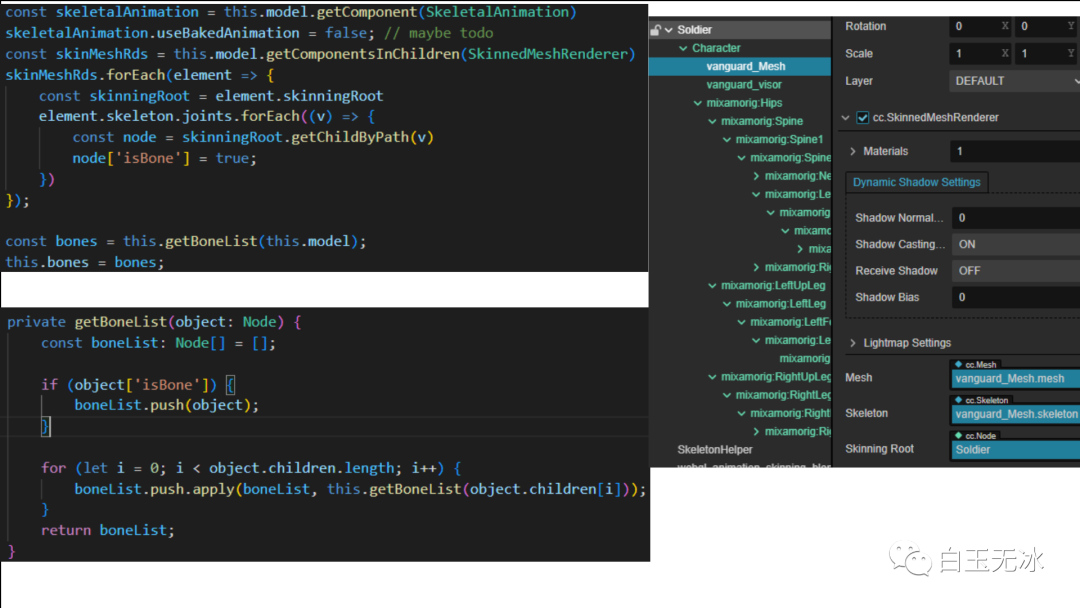The width and height of the screenshot is (1080, 608).
Task: Collapse the mixamorig:LeftUpLeg arrow
Action: 712,286
